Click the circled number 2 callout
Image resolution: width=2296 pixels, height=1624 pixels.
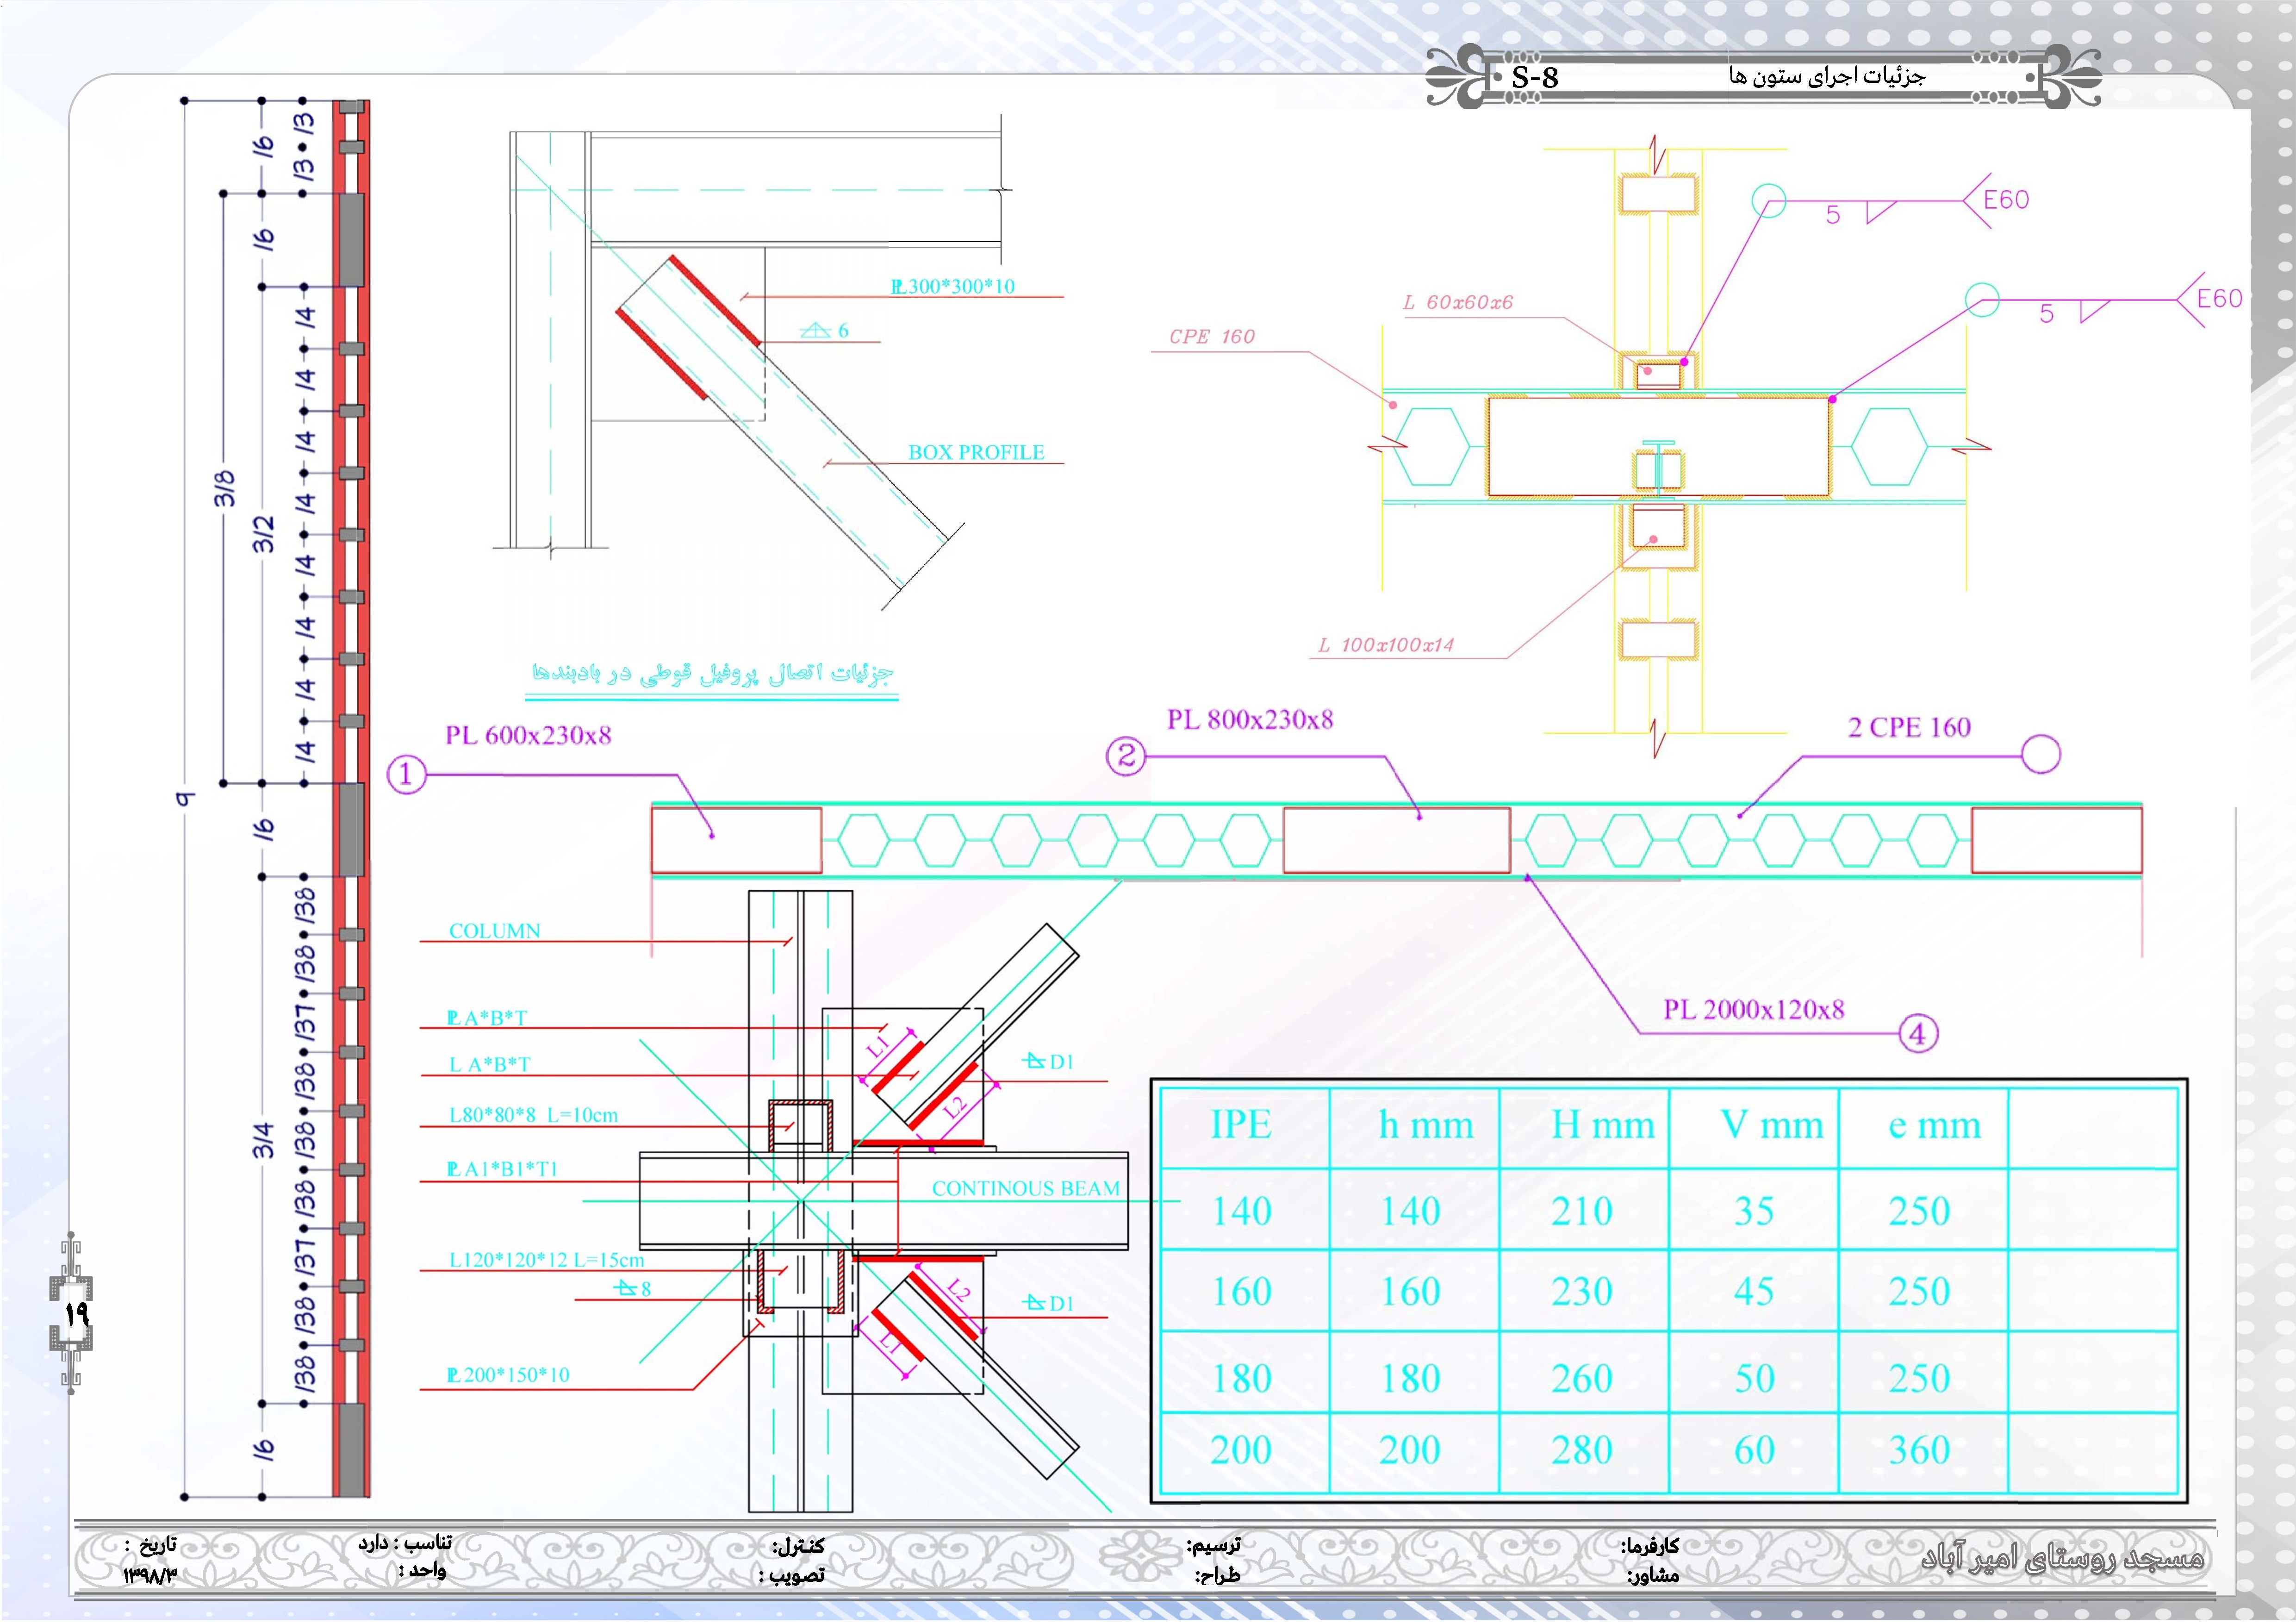1126,755
